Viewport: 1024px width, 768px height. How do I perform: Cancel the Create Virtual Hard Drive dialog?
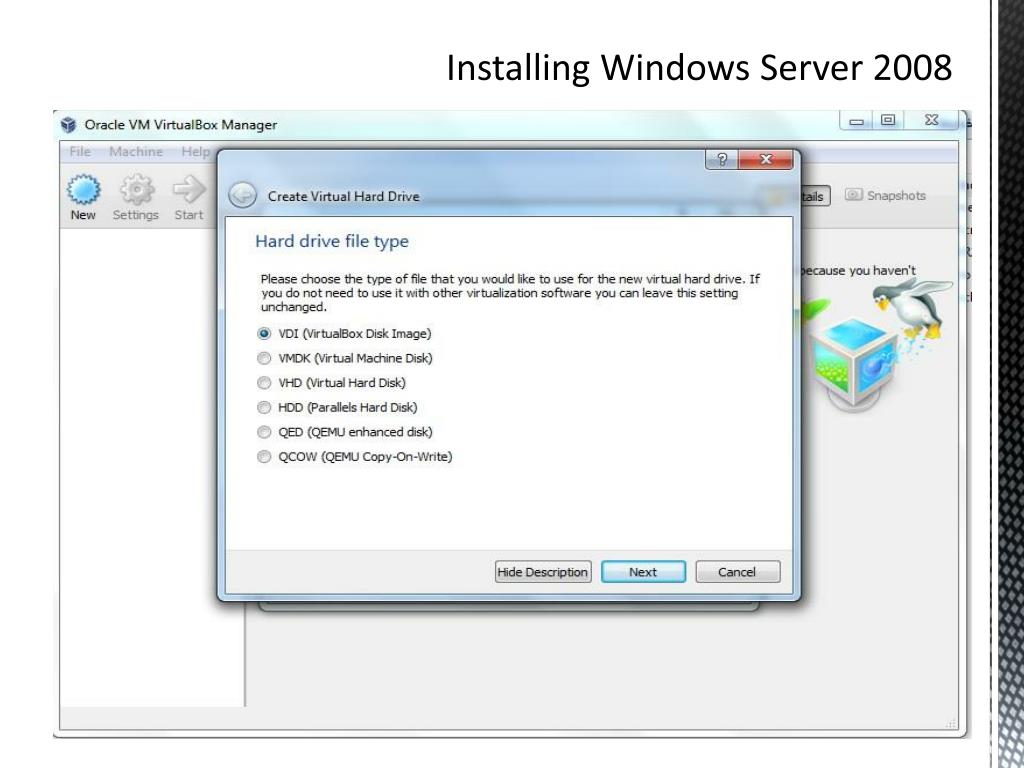737,572
